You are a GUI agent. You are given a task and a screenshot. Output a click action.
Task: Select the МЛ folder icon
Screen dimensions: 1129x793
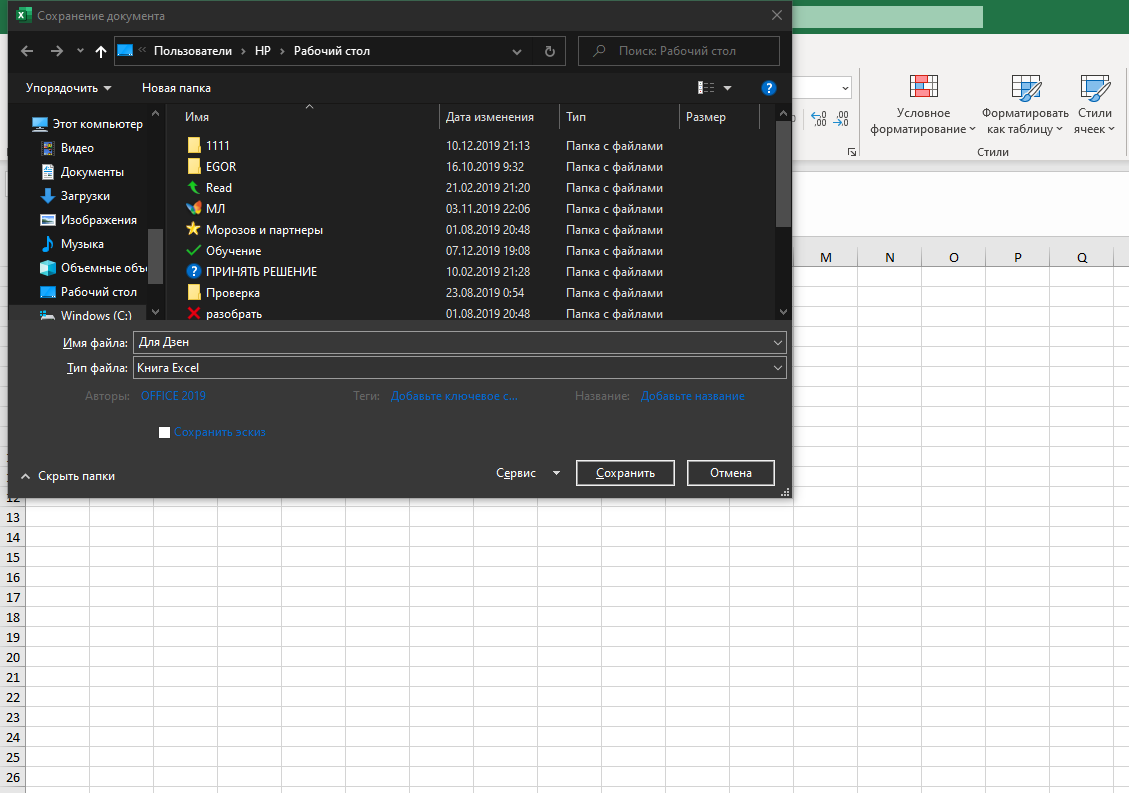[194, 208]
